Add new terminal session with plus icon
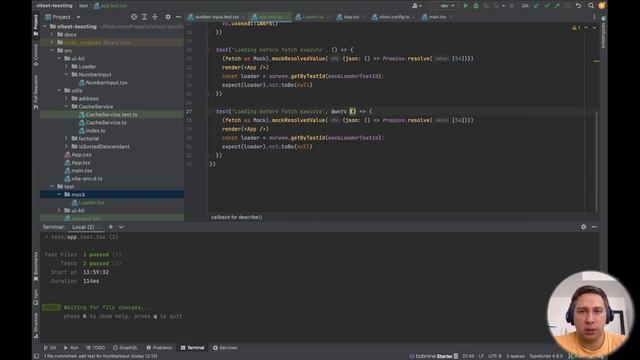 click(x=111, y=227)
